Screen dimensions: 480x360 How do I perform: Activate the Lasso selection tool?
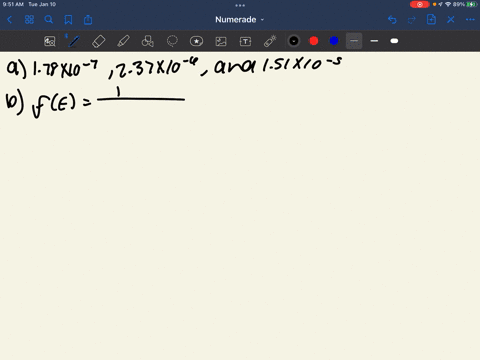pos(172,41)
